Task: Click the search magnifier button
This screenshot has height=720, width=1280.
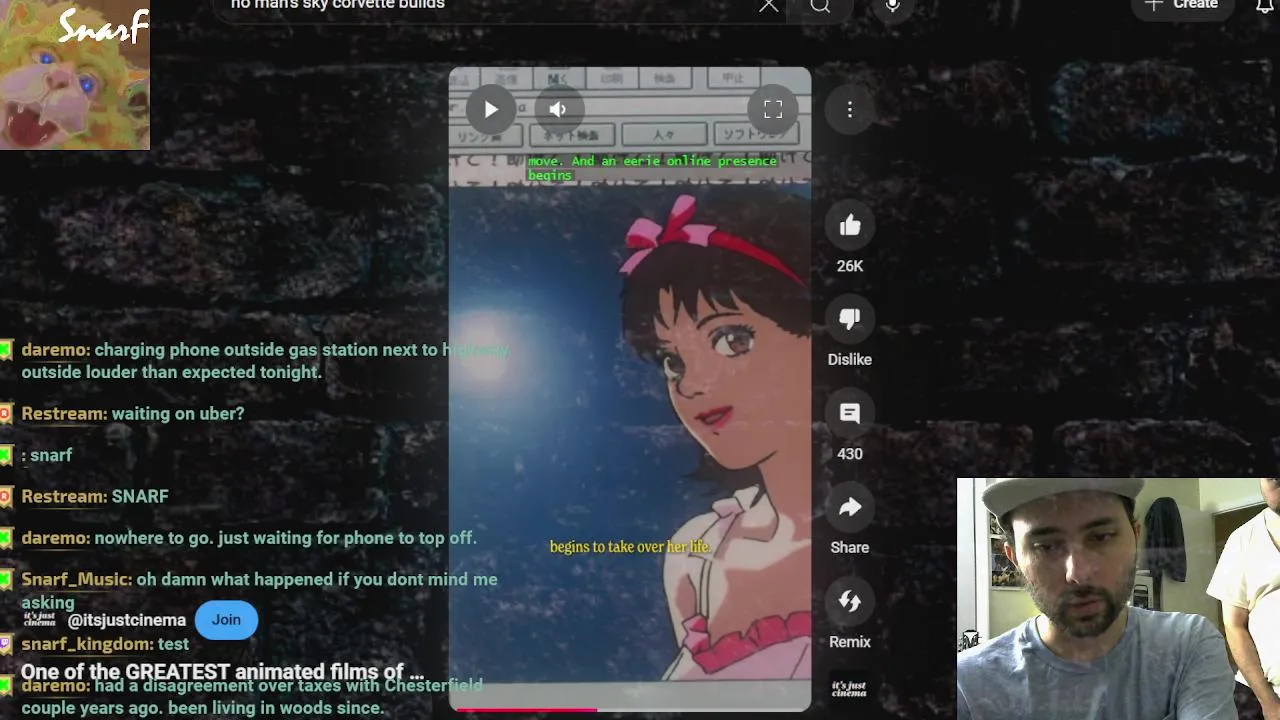Action: point(820,6)
